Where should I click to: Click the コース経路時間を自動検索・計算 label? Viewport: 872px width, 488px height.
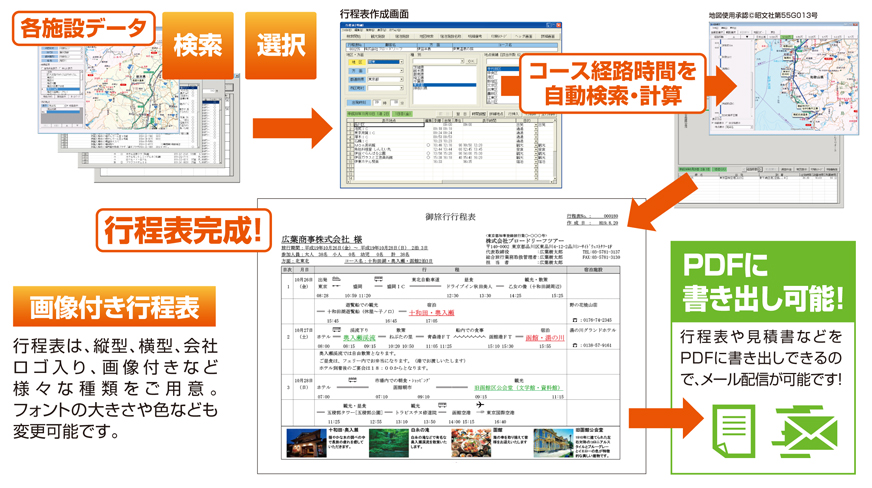pos(613,84)
